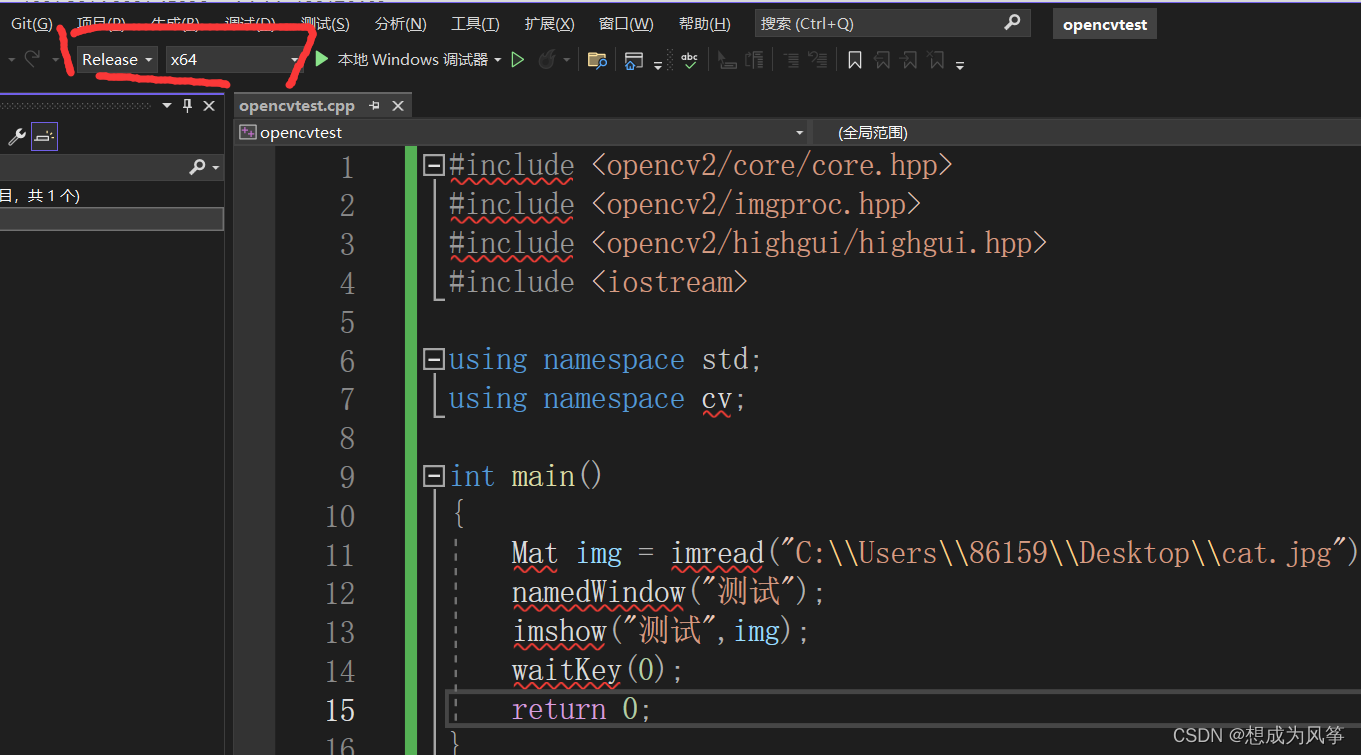The image size is (1361, 755).
Task: Open the Hot Reload options arrow
Action: coord(567,60)
